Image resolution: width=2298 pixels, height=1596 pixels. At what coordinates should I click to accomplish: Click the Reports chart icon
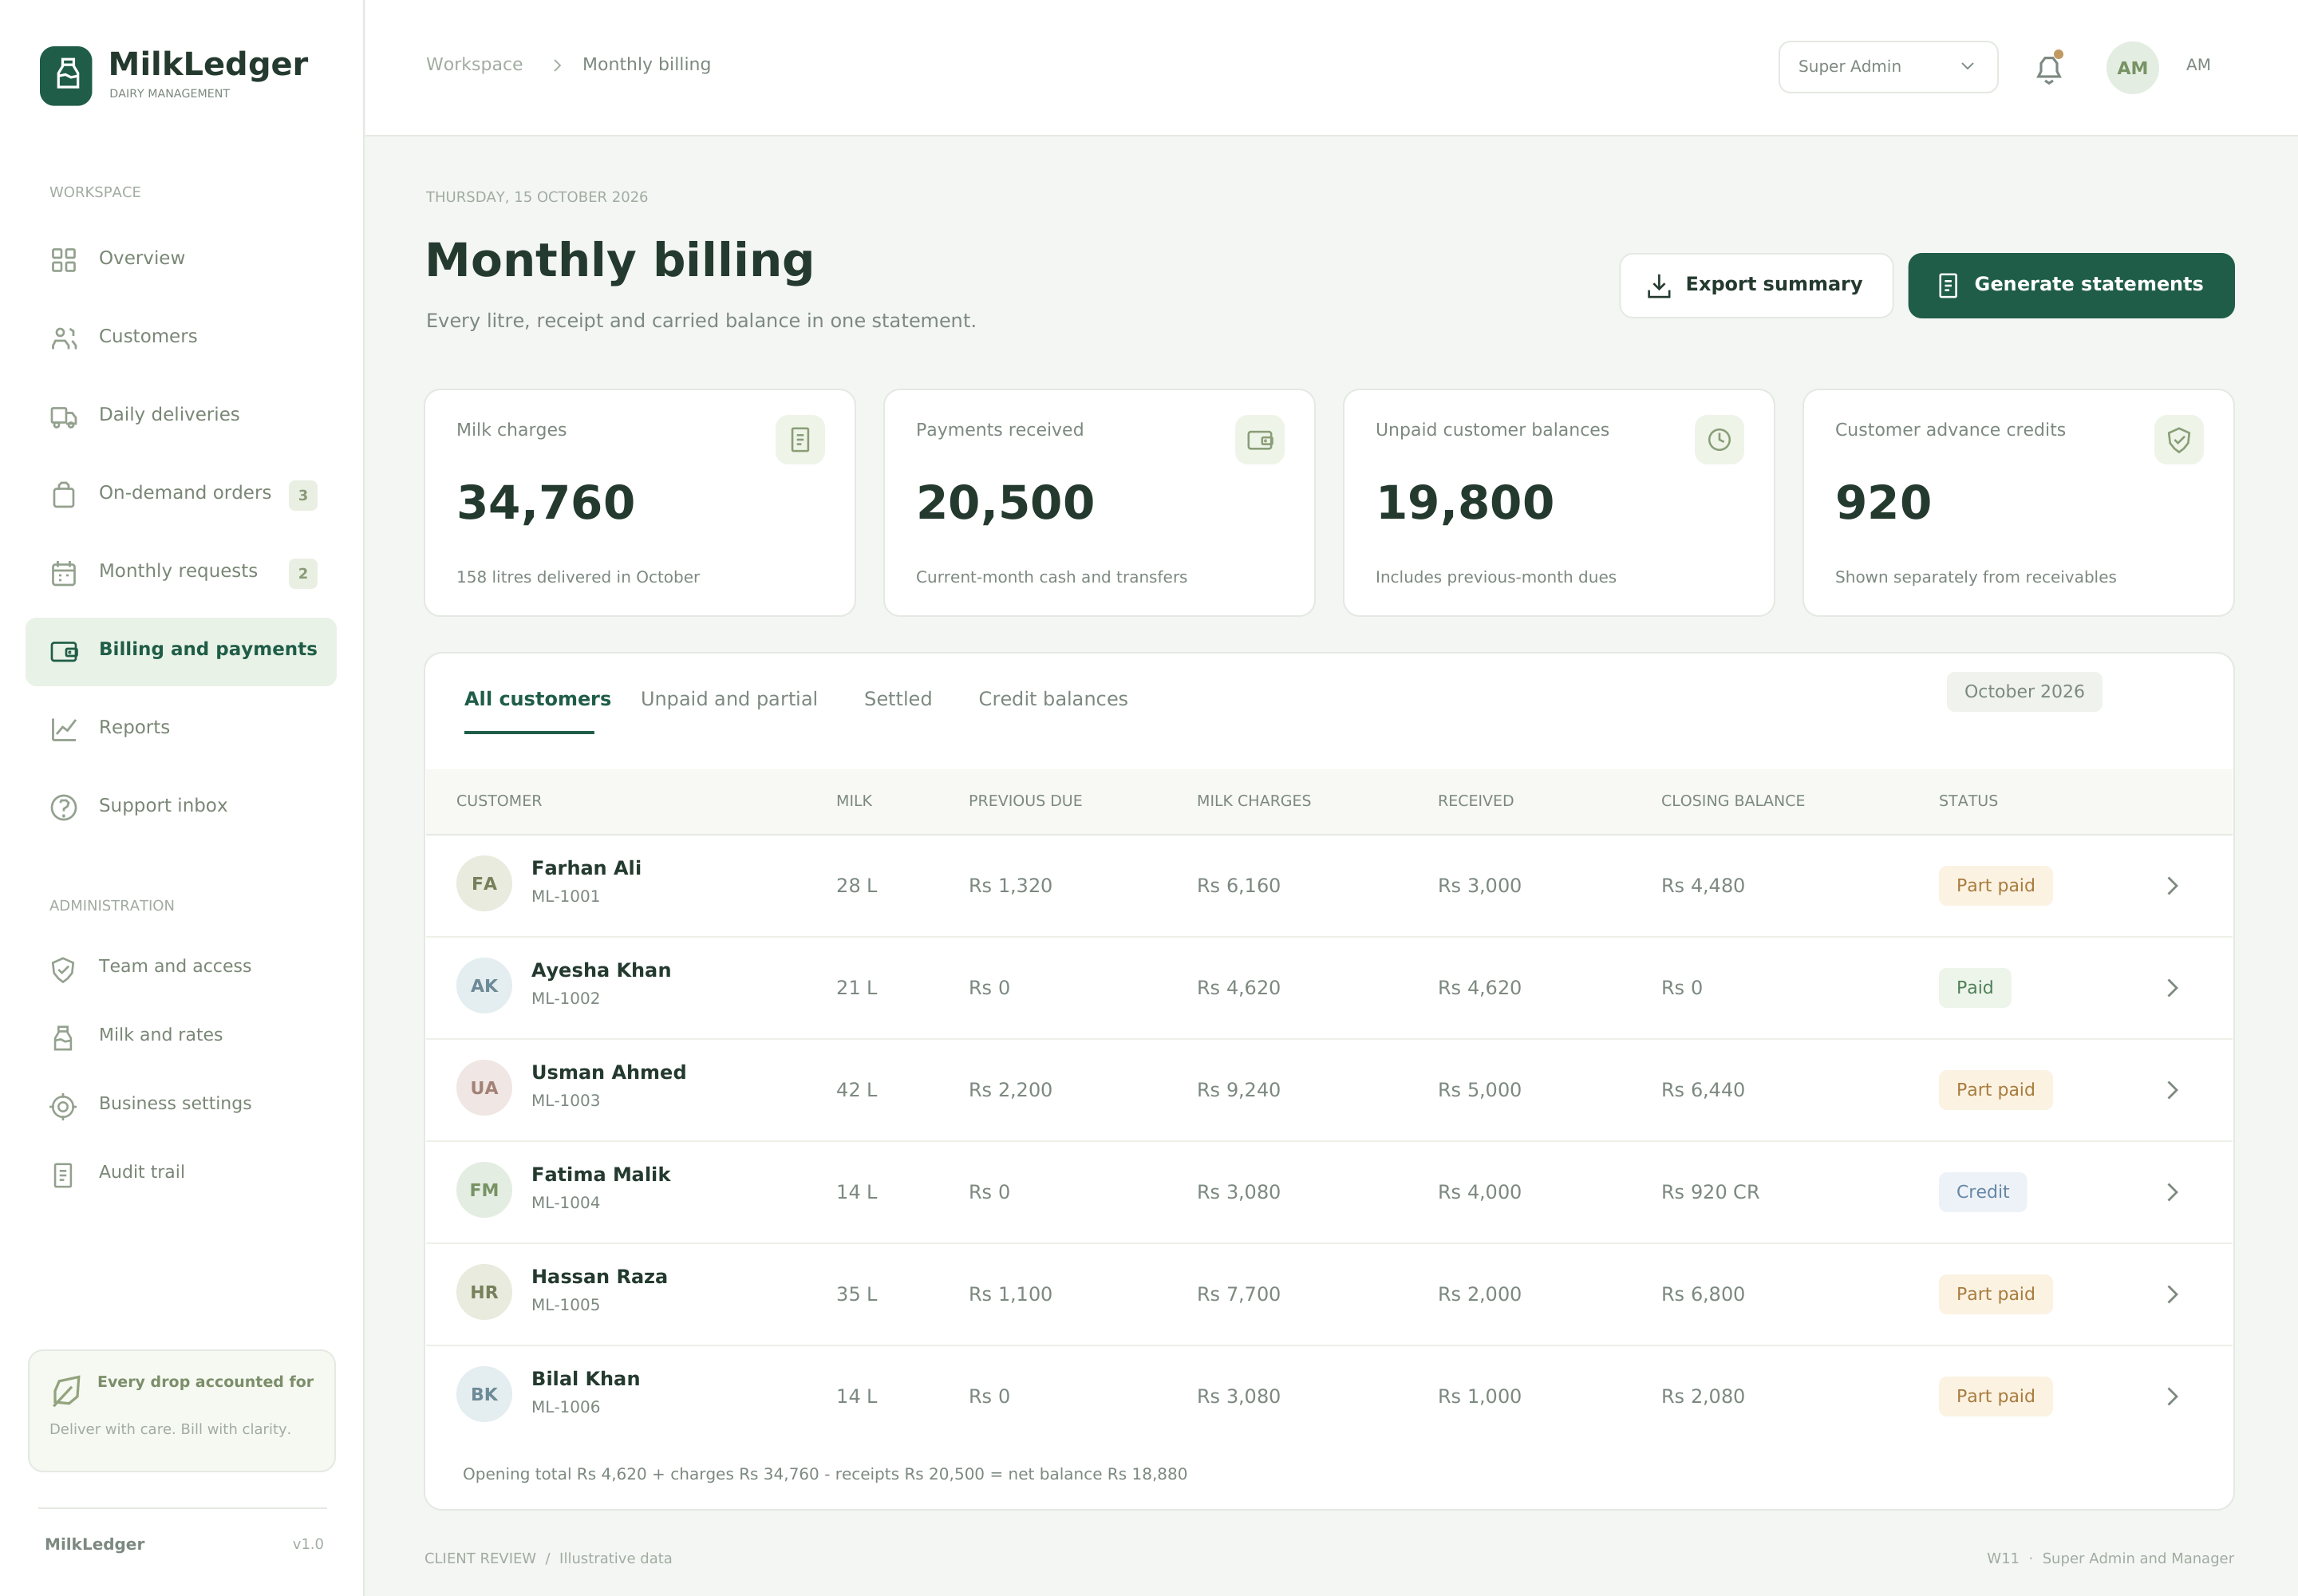coord(63,729)
